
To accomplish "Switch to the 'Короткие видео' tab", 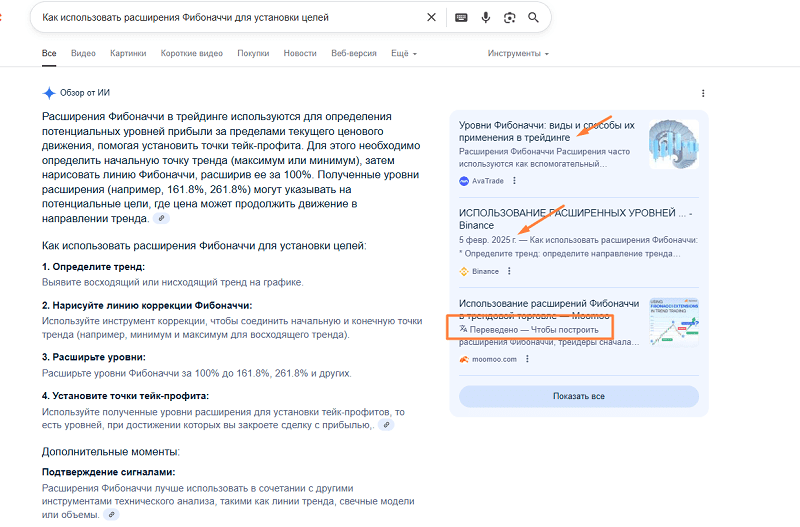I will tap(191, 53).
